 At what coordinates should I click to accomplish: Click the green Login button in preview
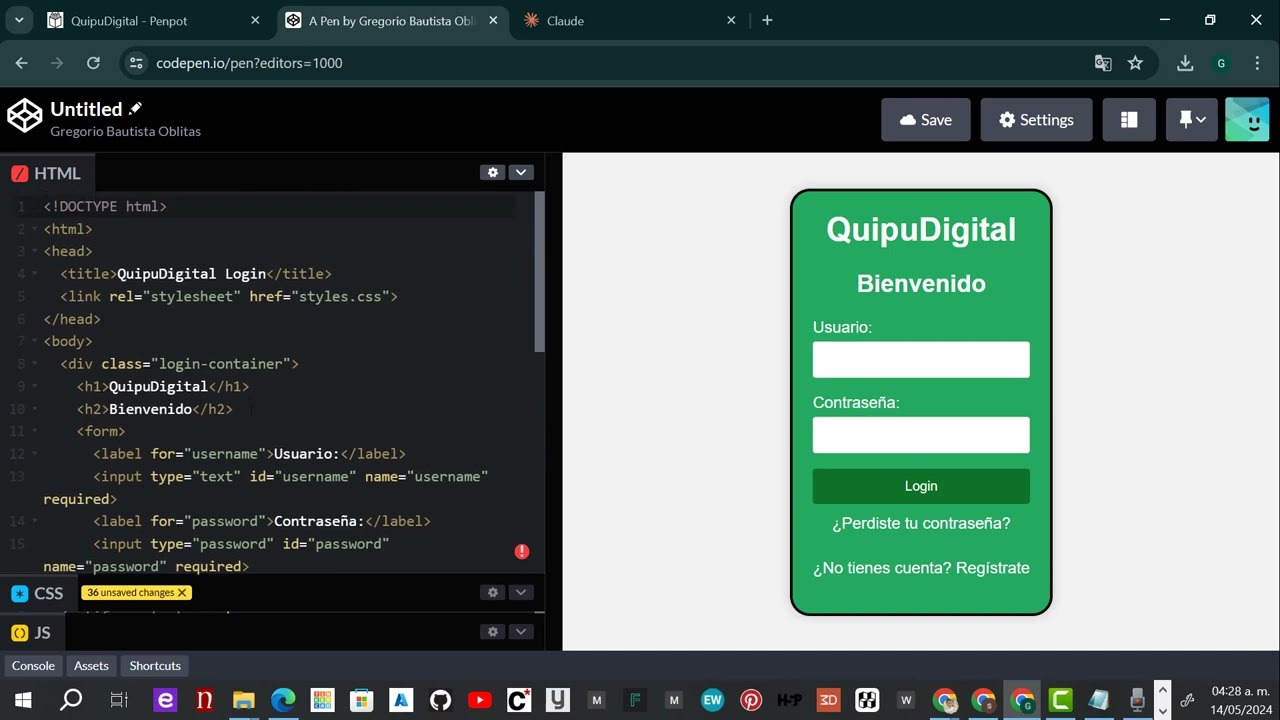pos(921,486)
